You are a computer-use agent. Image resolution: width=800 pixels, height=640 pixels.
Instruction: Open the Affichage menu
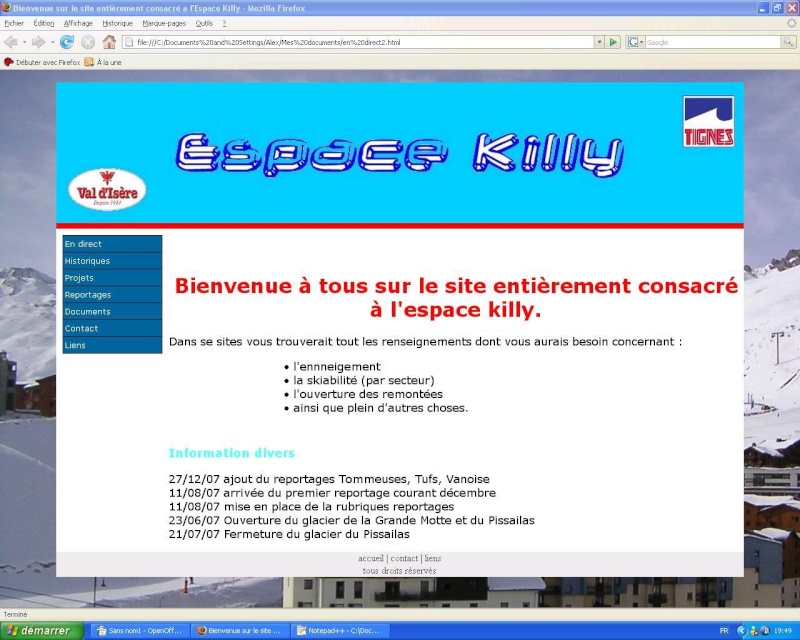(x=78, y=23)
